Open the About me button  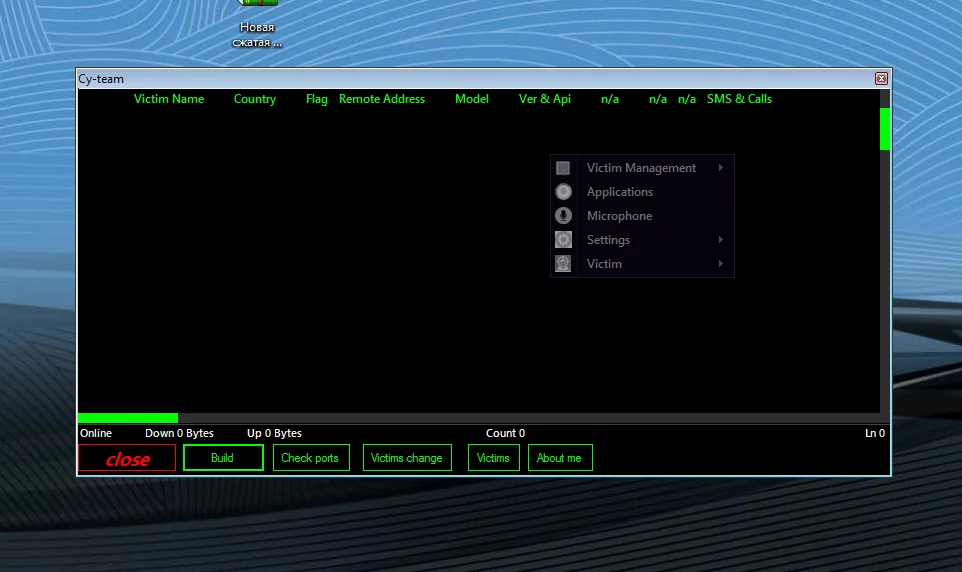(559, 458)
